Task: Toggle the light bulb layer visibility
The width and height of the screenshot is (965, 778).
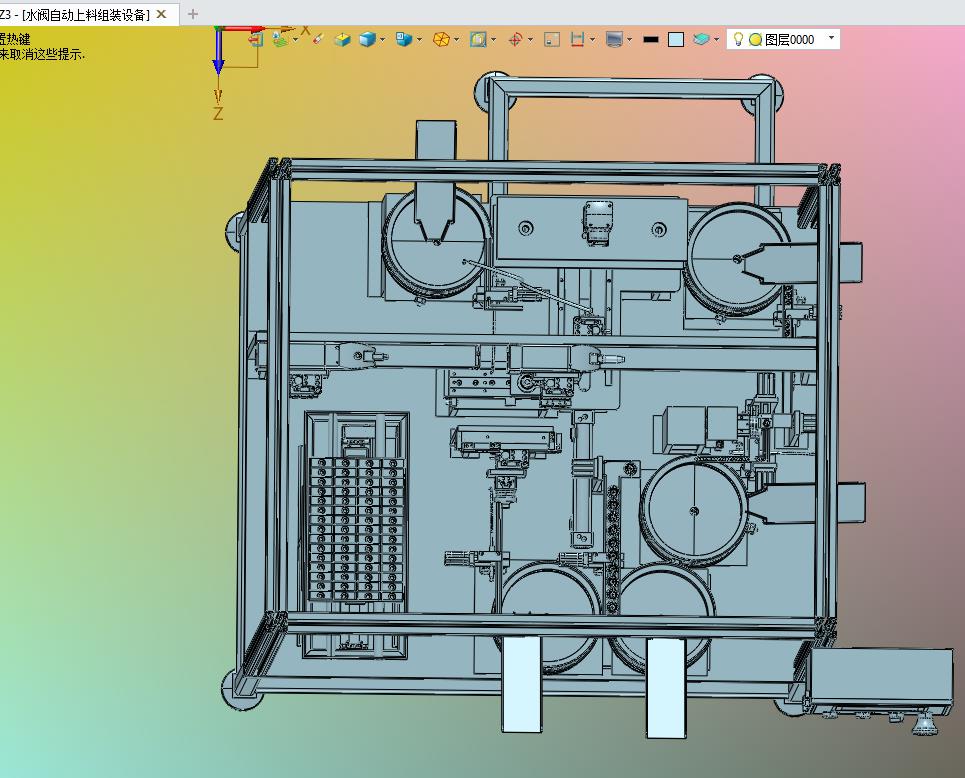Action: coord(738,39)
